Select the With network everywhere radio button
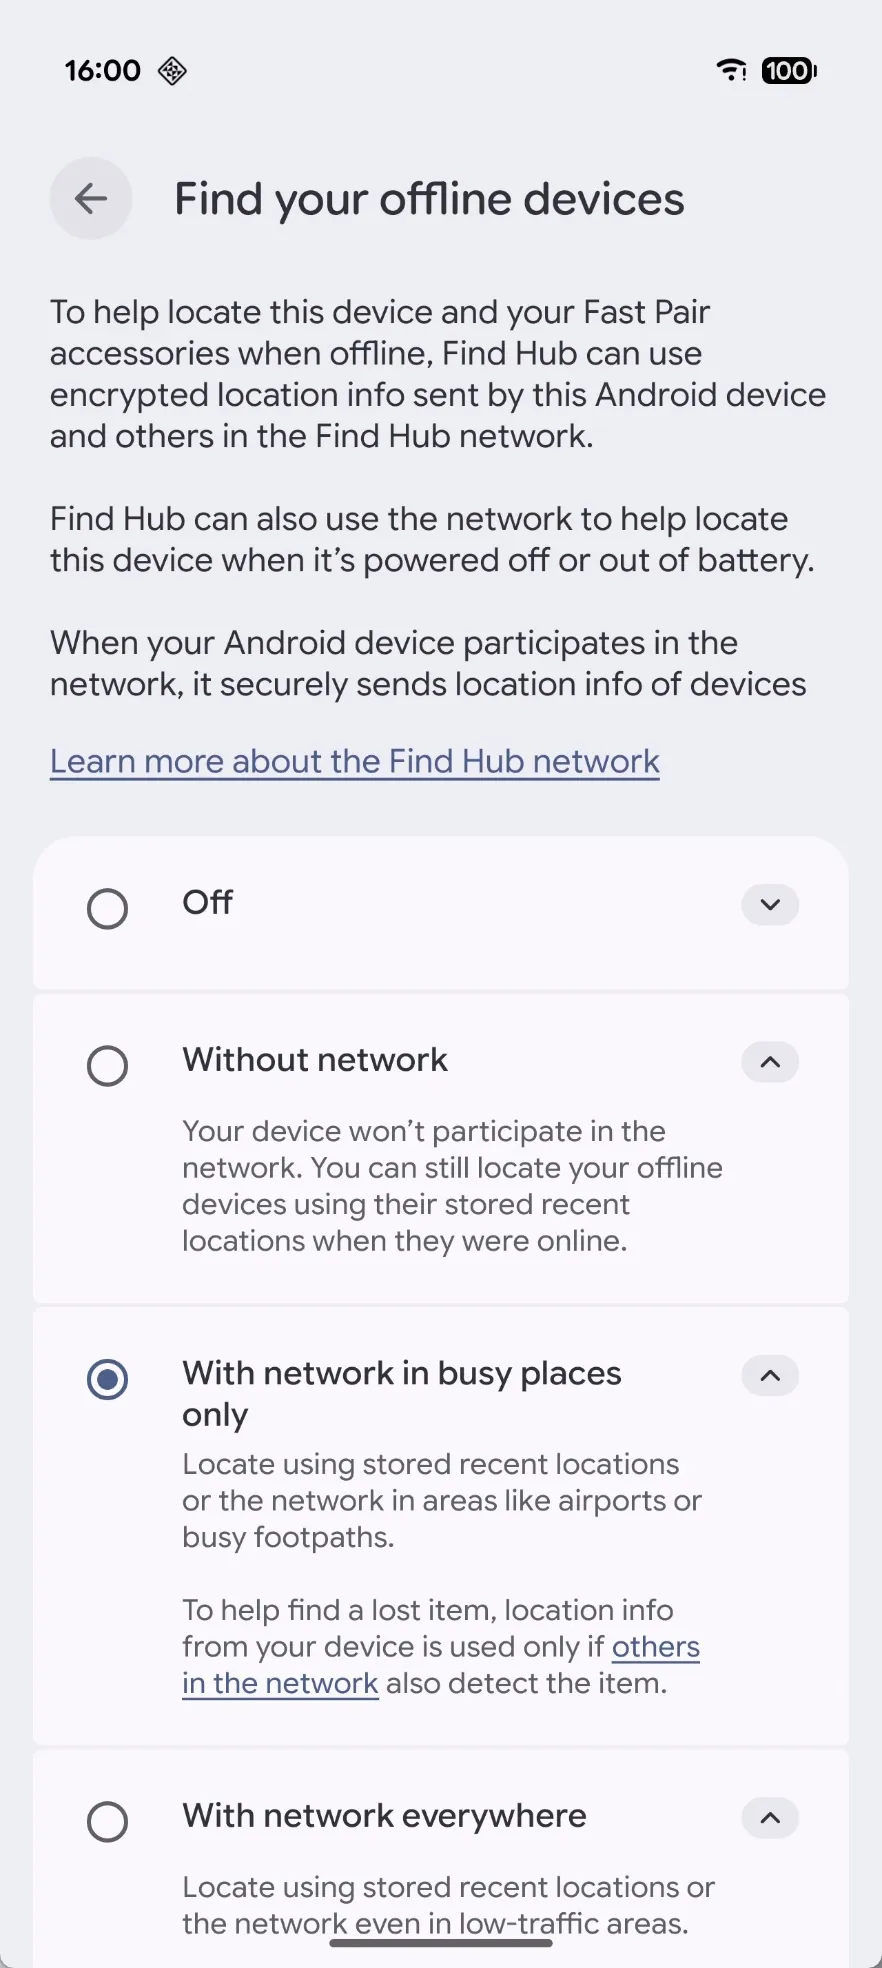Screen dimensions: 882x1968 tap(107, 1822)
